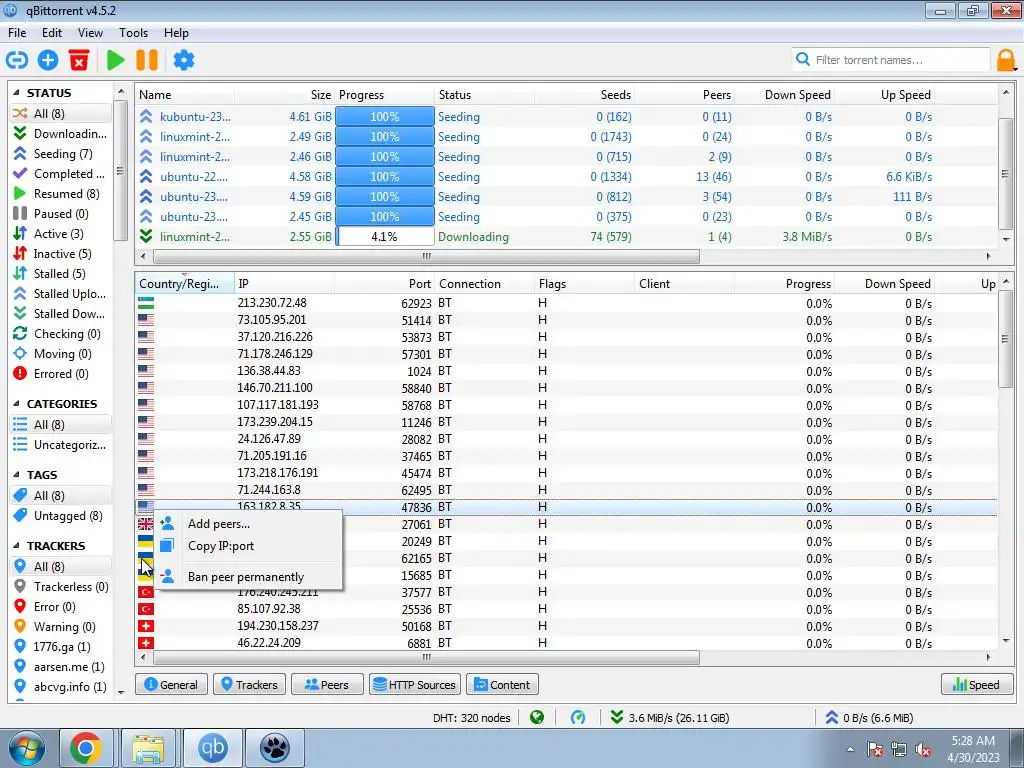1024x768 pixels.
Task: Select Paused (0) status filter
Action: click(60, 214)
